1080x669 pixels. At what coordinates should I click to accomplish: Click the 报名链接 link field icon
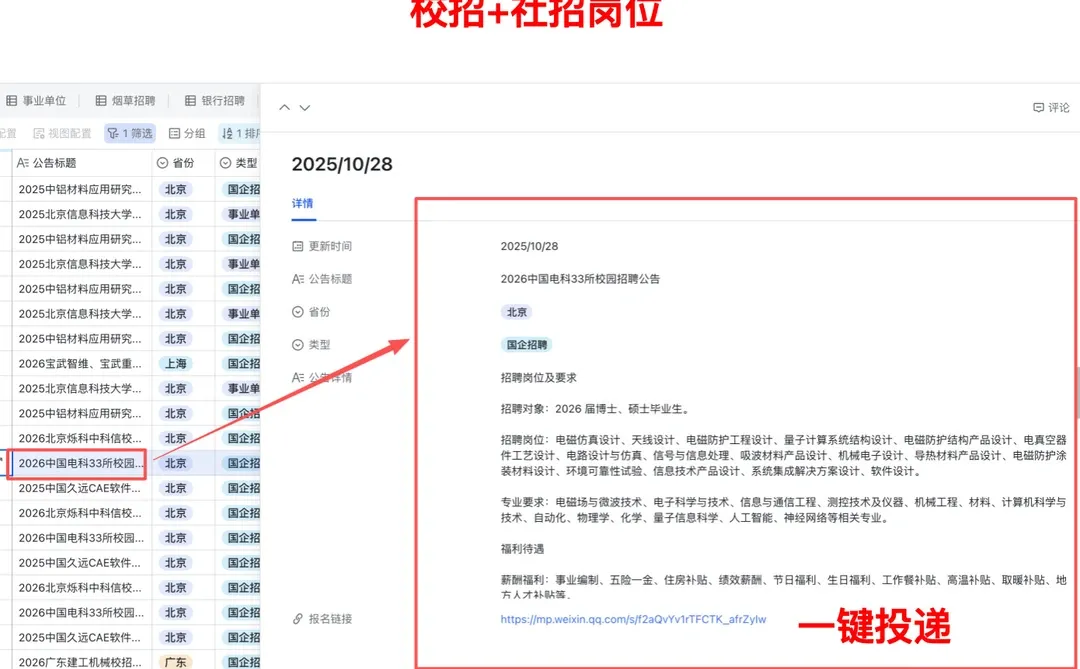296,618
